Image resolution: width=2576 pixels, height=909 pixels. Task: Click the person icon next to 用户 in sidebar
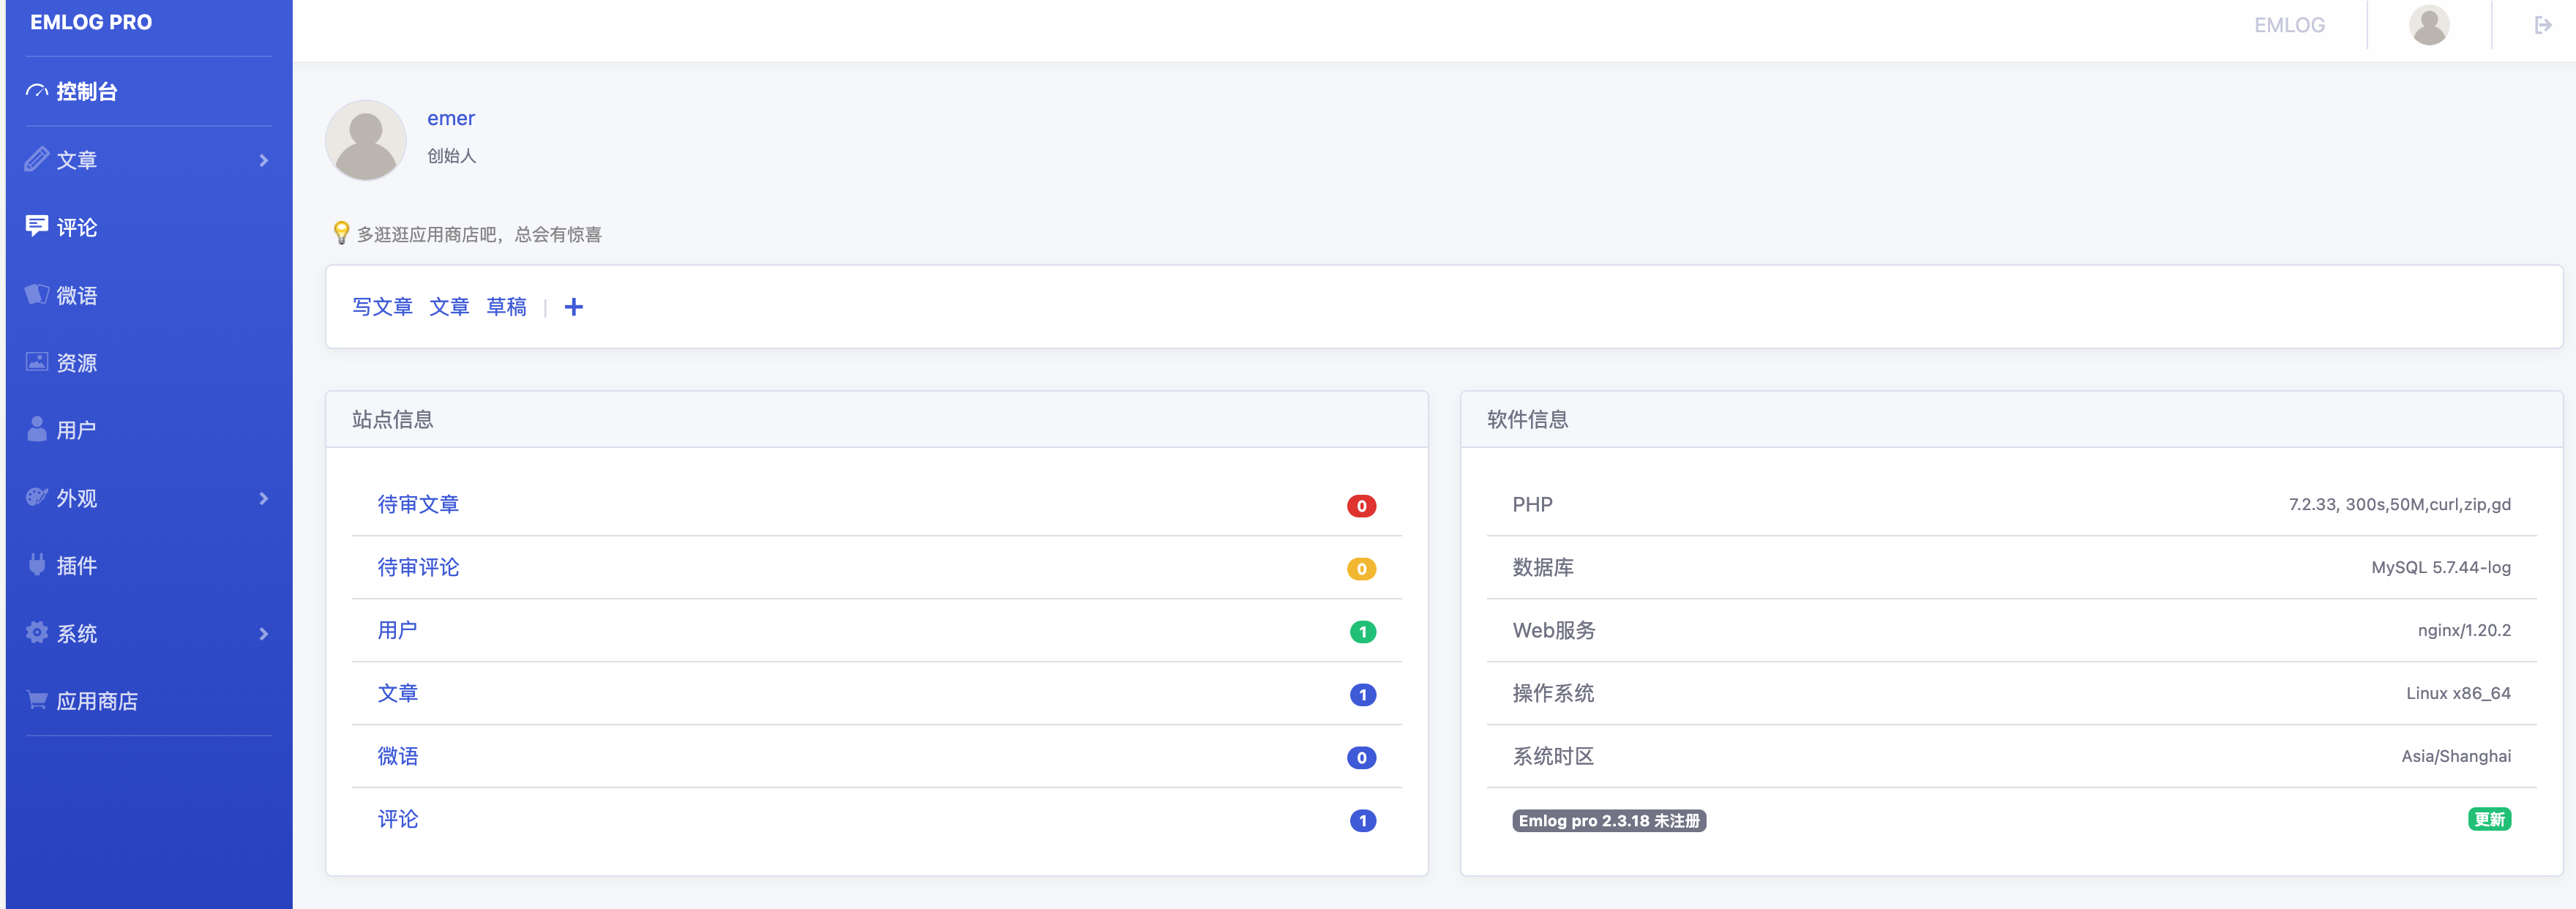[37, 429]
